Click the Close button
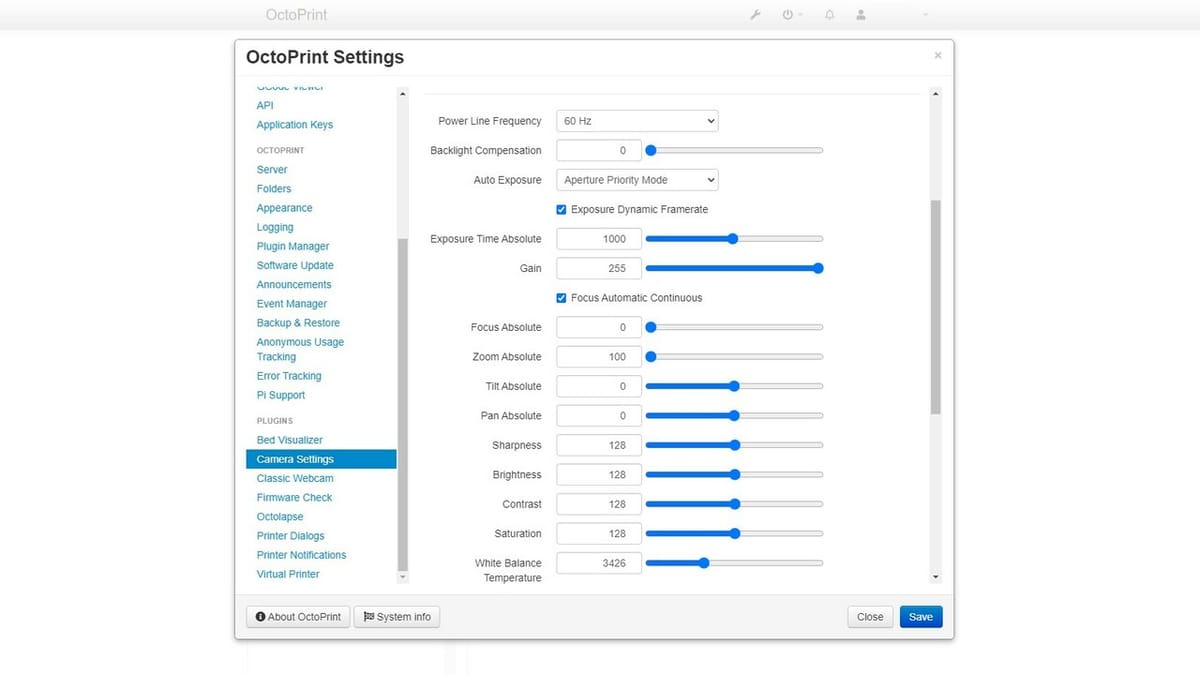Viewport: 1200px width, 675px height. [x=870, y=617]
